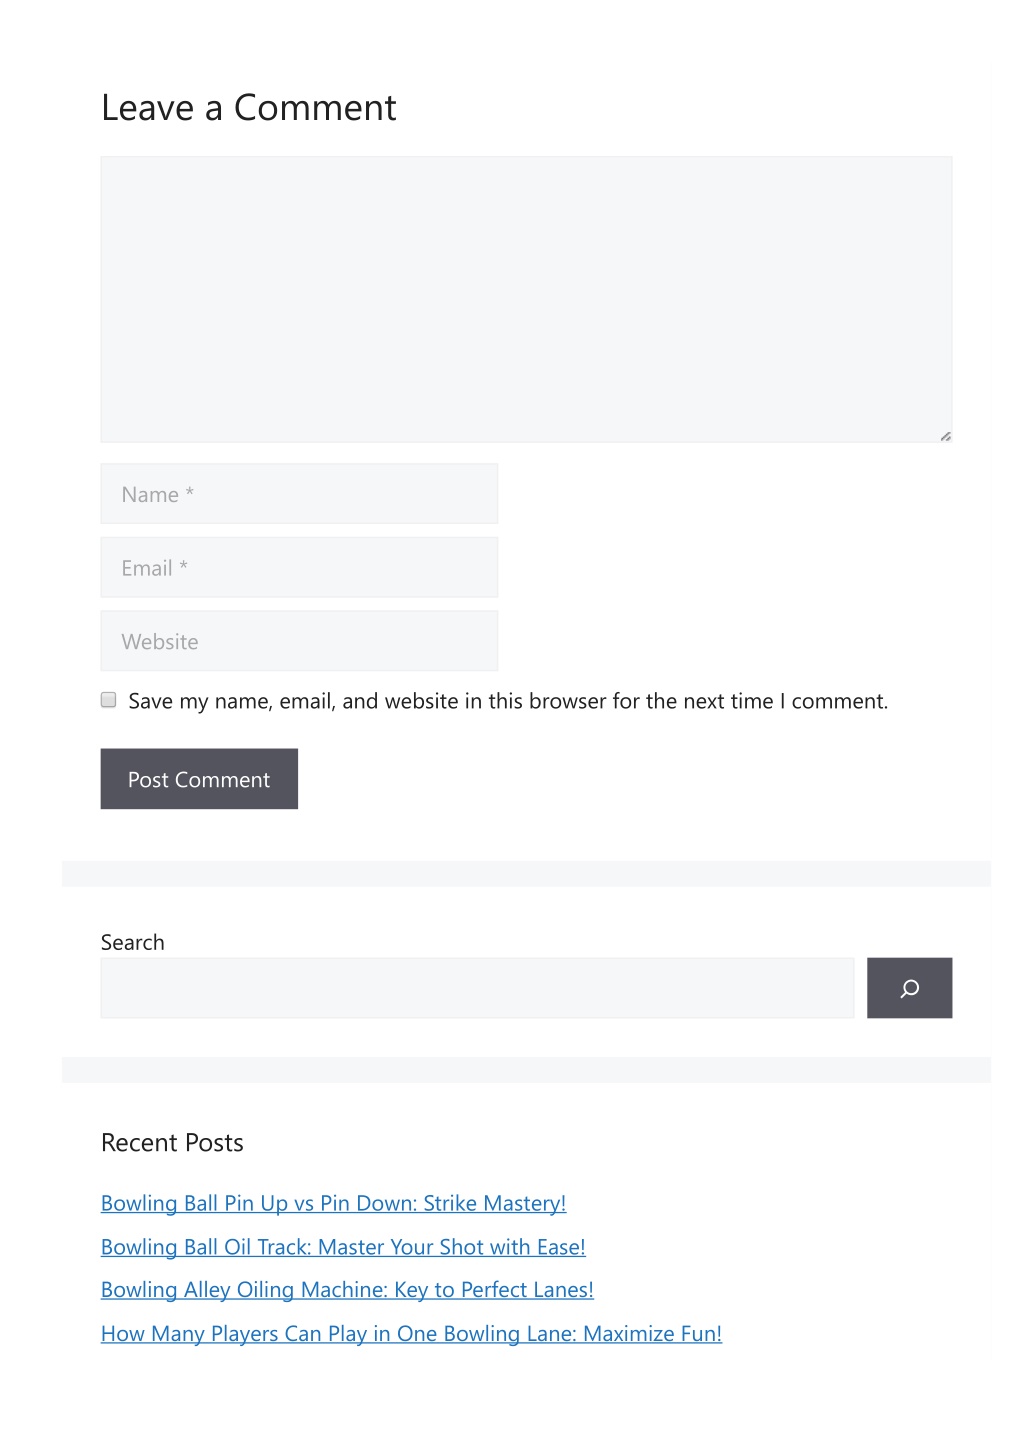Click the magnifier search button
Viewport: 1024px width, 1449px height.
[x=909, y=988]
